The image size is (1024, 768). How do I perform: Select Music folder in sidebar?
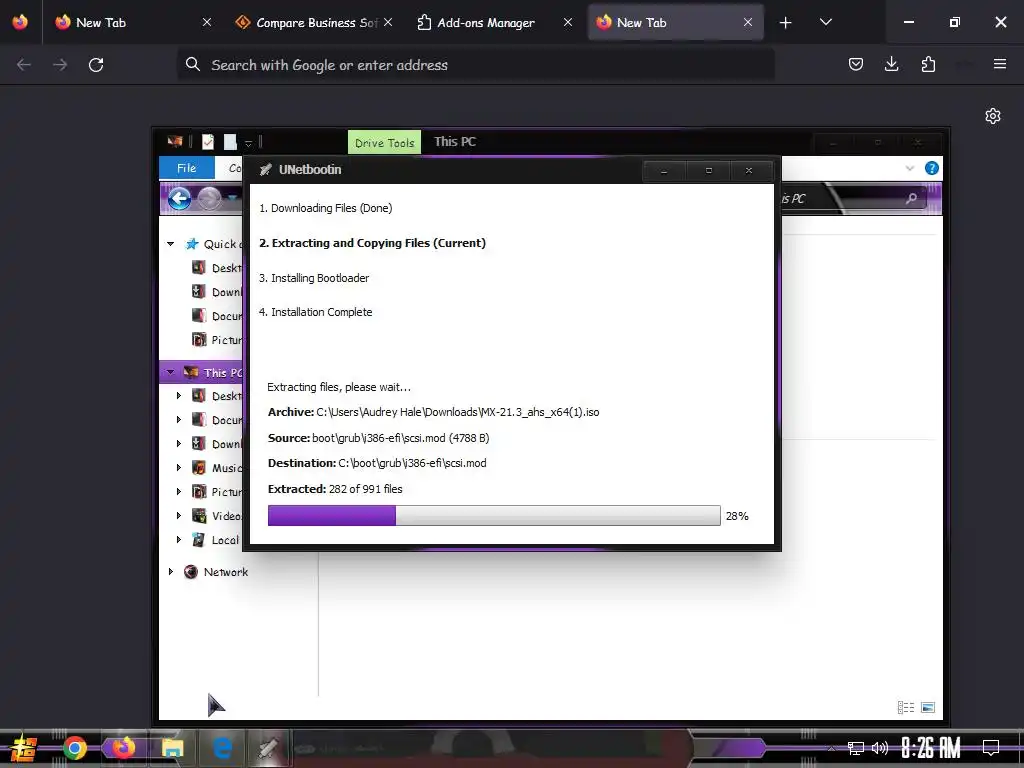tap(217, 468)
